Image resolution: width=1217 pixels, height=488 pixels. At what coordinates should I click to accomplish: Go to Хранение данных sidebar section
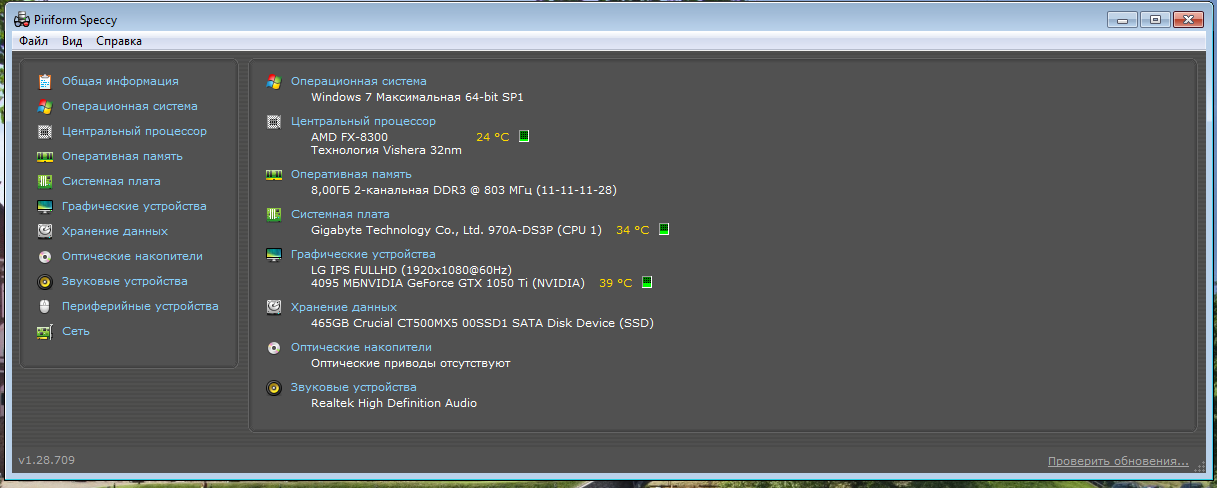pyautogui.click(x=115, y=231)
